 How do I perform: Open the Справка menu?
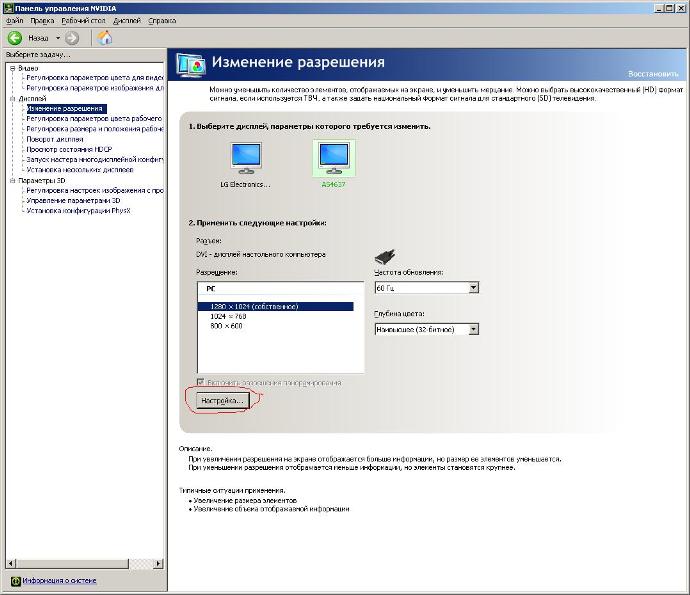[161, 20]
